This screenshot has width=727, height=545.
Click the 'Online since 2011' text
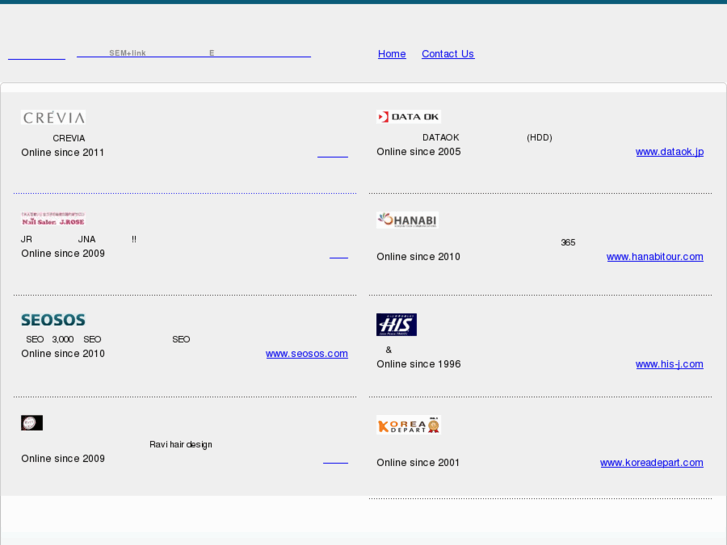(63, 153)
